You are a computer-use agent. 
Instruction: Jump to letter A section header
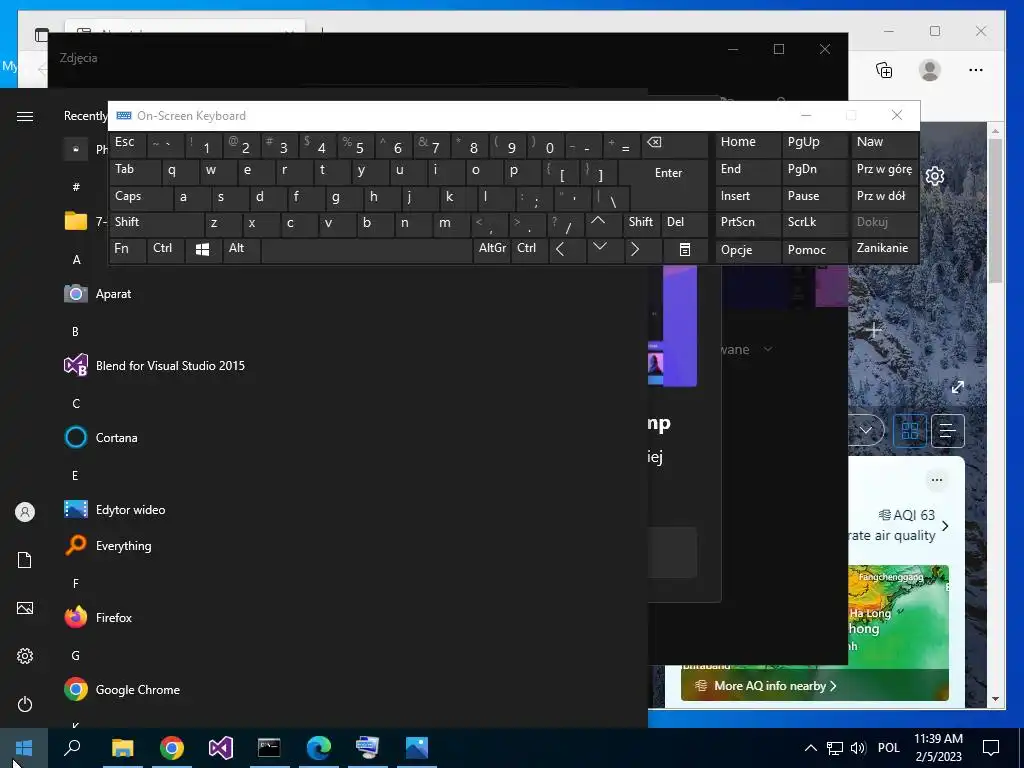point(76,259)
